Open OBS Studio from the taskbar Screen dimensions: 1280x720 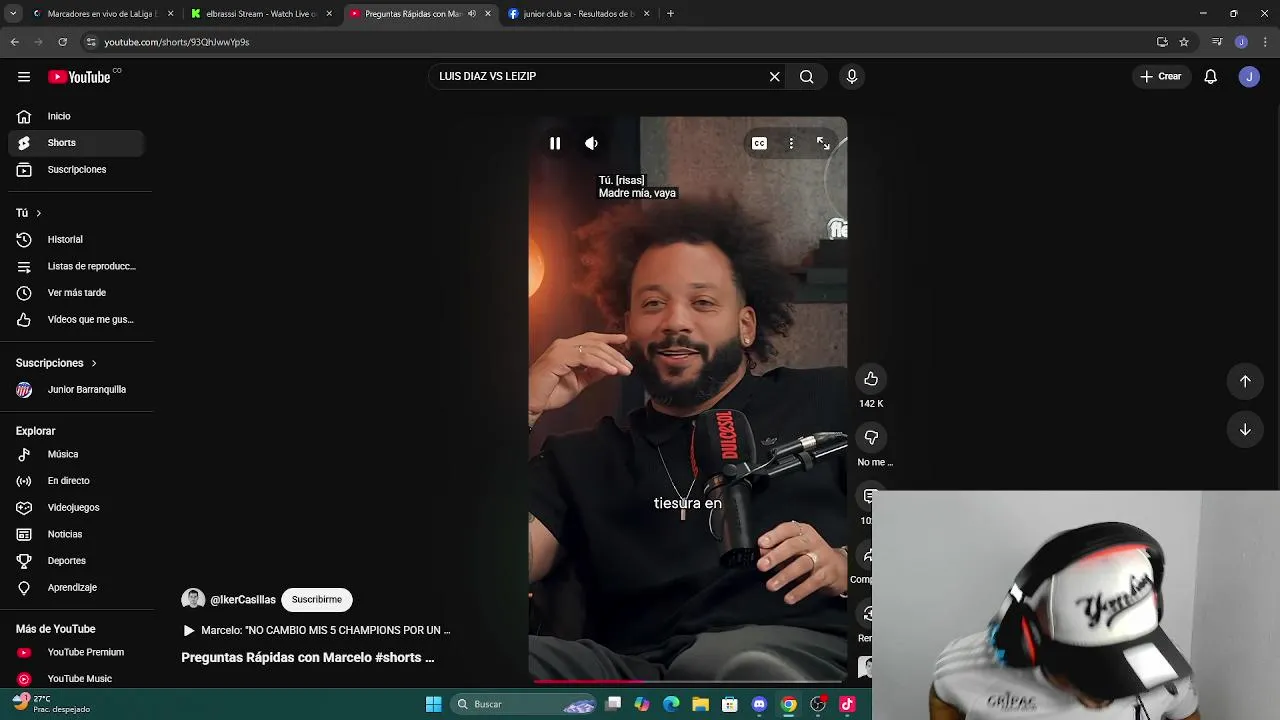(818, 704)
